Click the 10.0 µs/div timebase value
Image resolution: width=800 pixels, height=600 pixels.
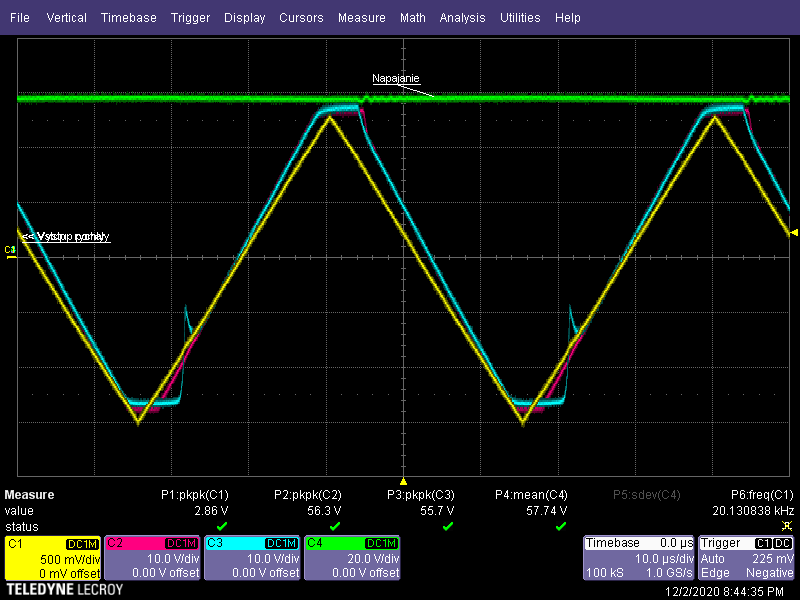664,559
